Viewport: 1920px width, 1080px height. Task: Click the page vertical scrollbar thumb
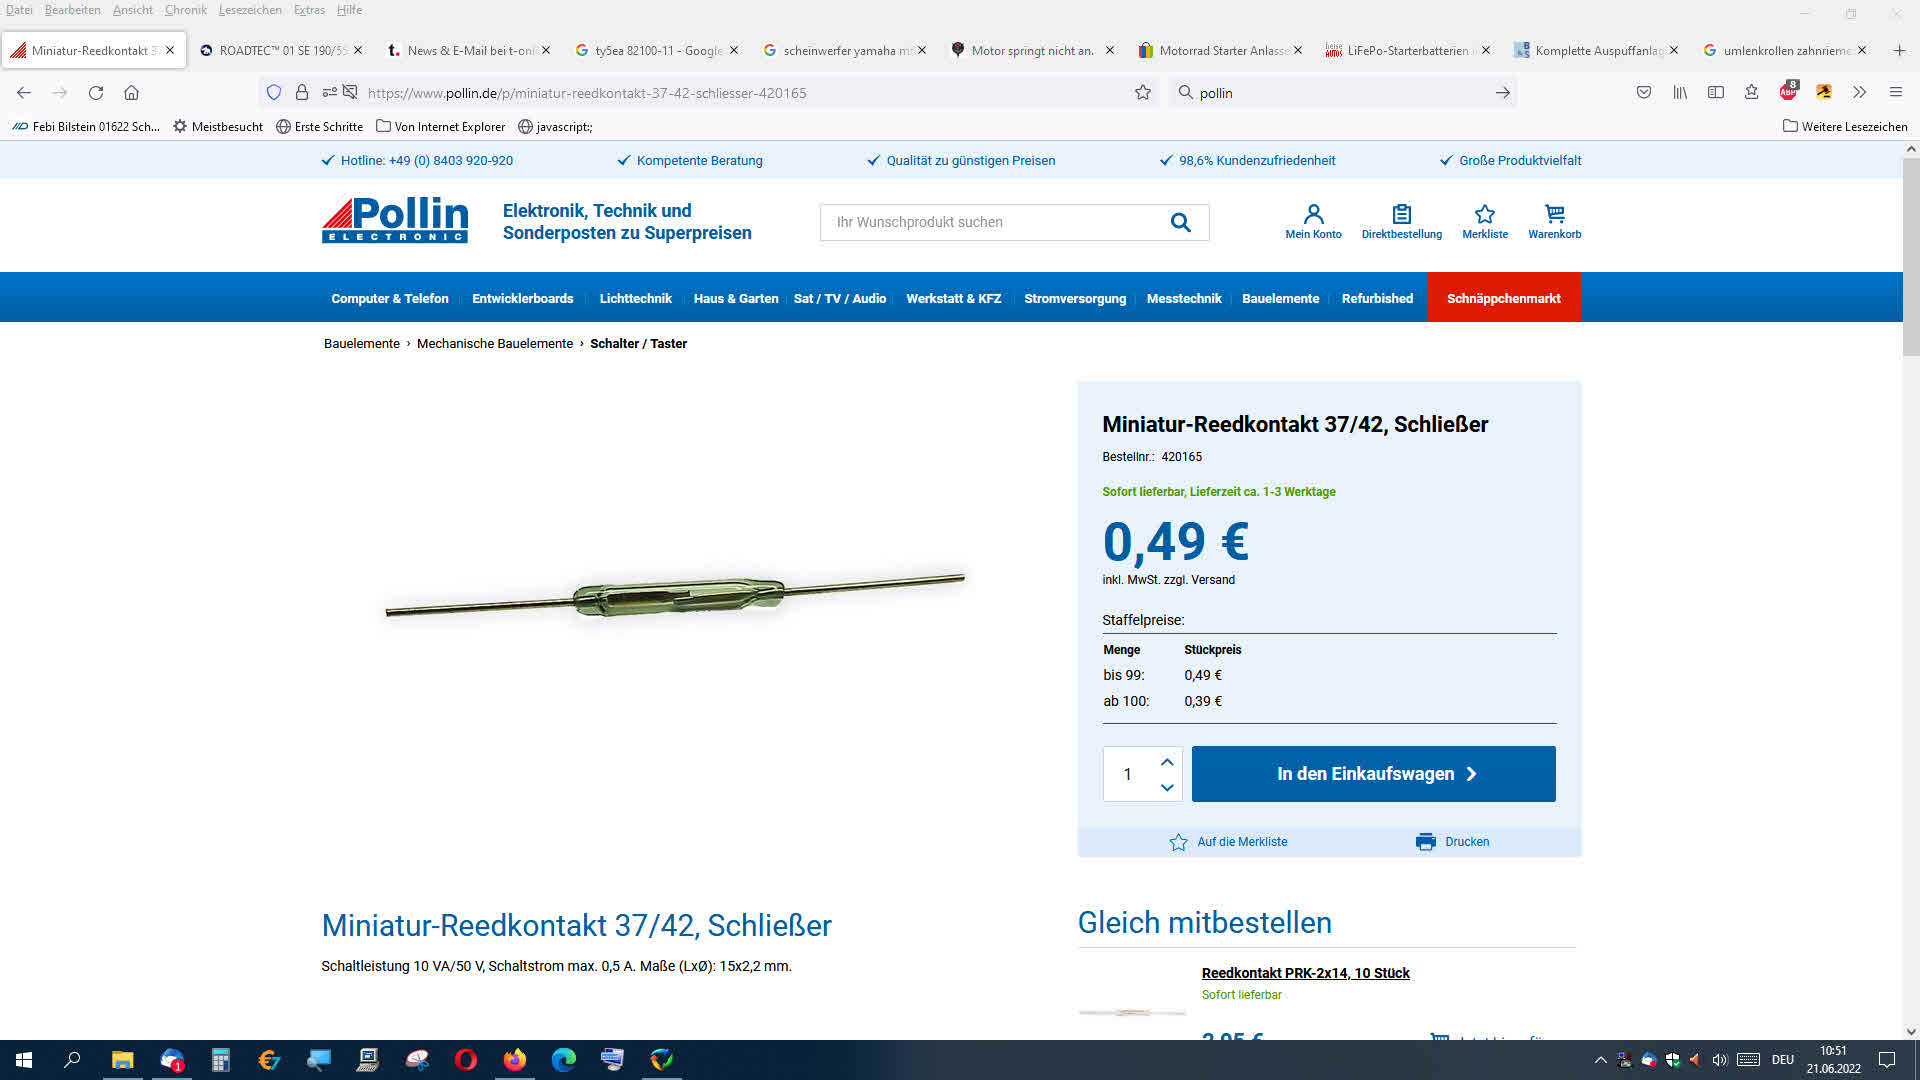[1911, 256]
